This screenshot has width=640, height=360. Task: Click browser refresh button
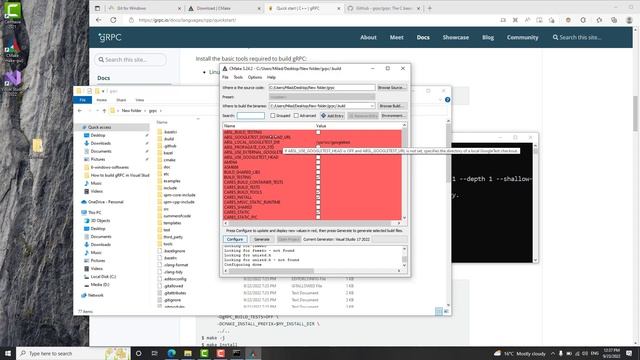pyautogui.click(x=113, y=20)
